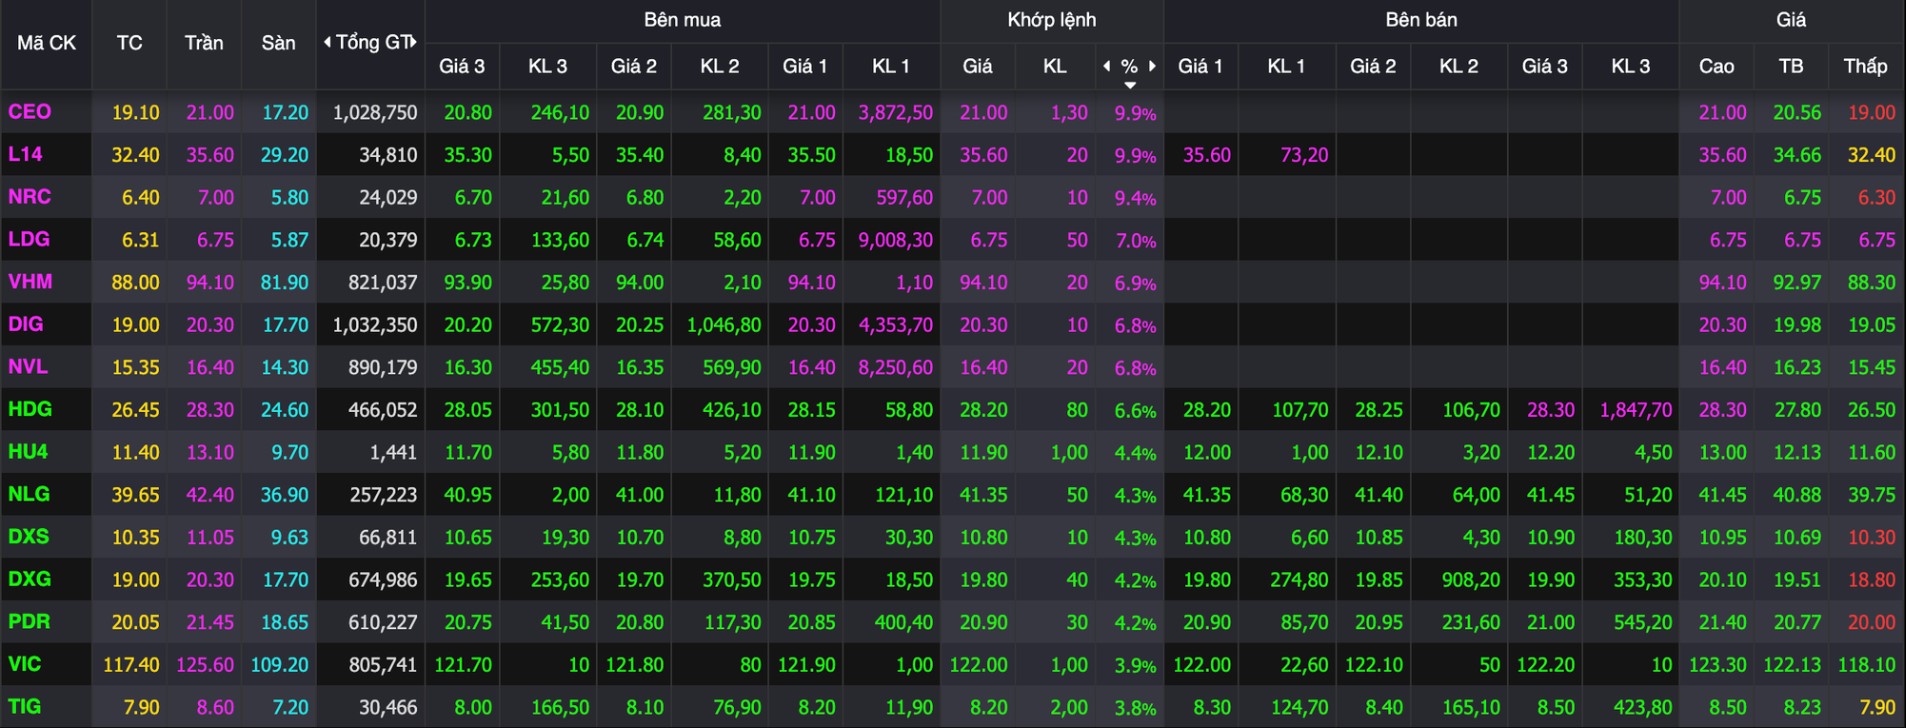Select the NVL ticker symbol
Screen dimensions: 1906x728
28,367
